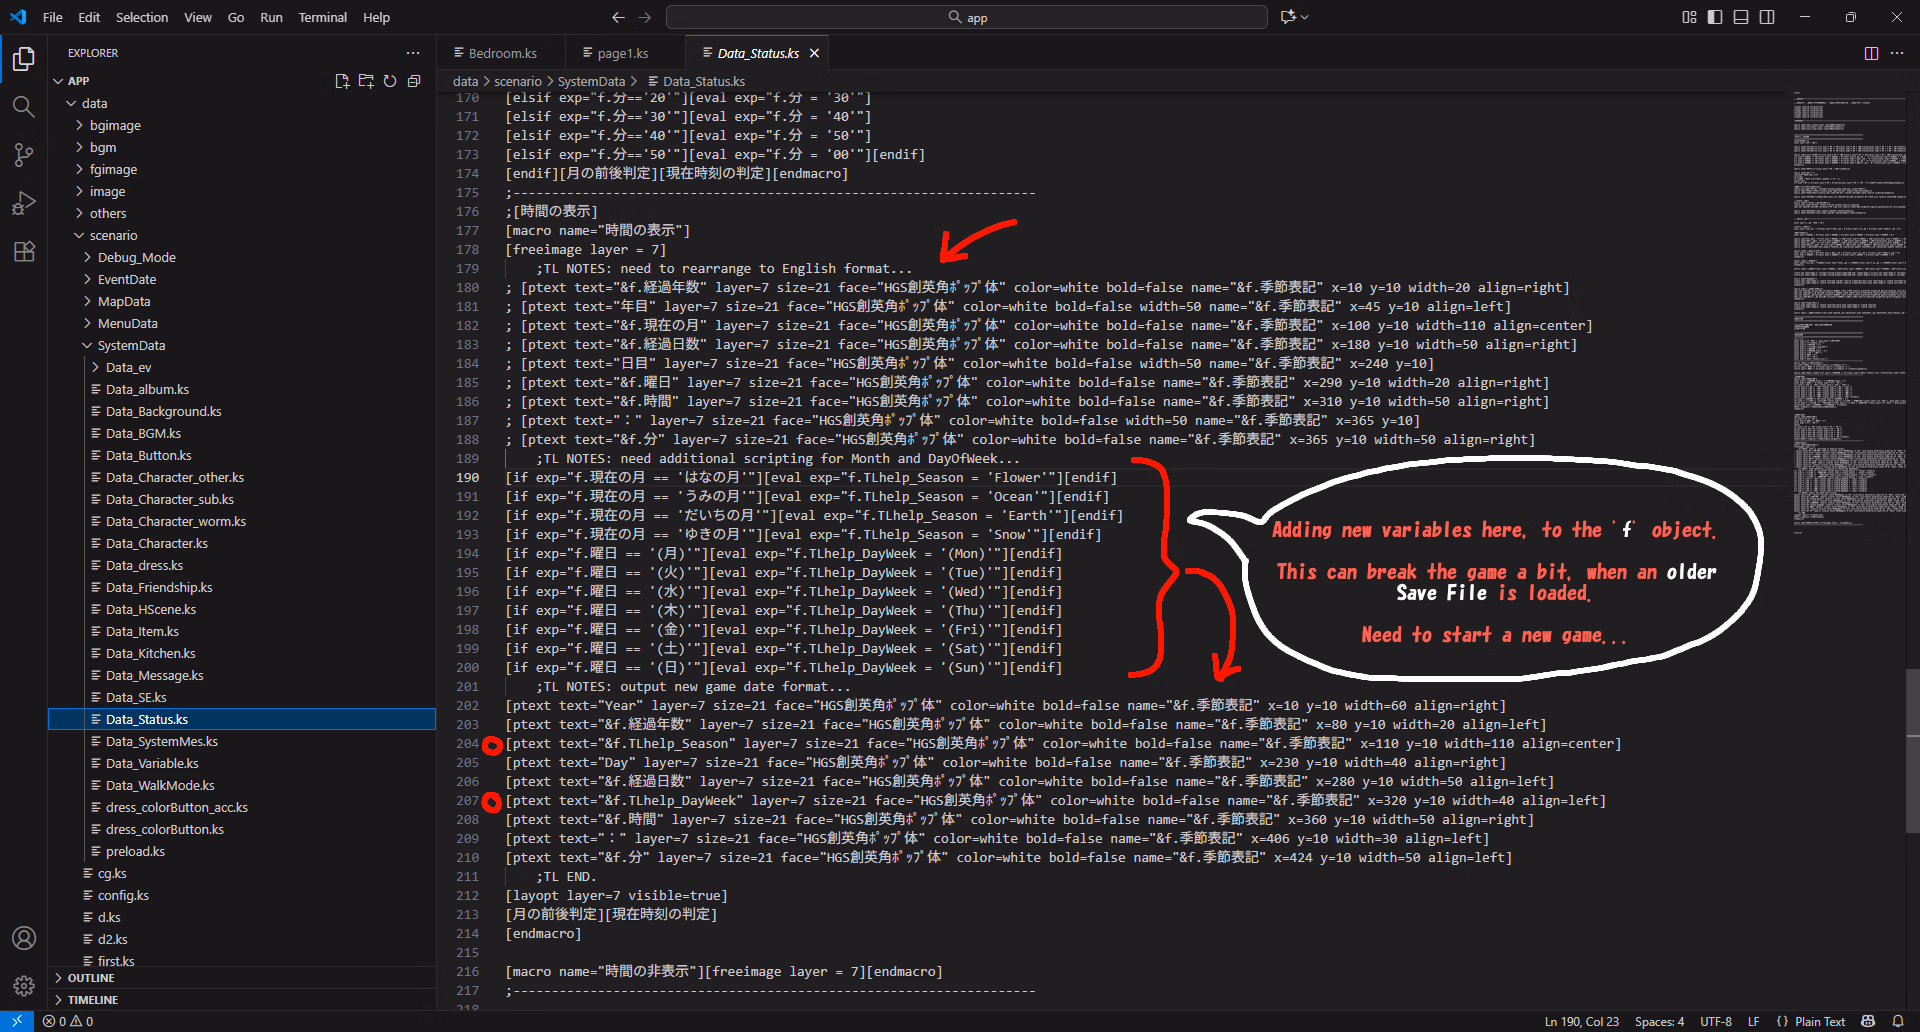The height and width of the screenshot is (1032, 1920).
Task: Collapse the SystemData folder
Action: (131, 345)
